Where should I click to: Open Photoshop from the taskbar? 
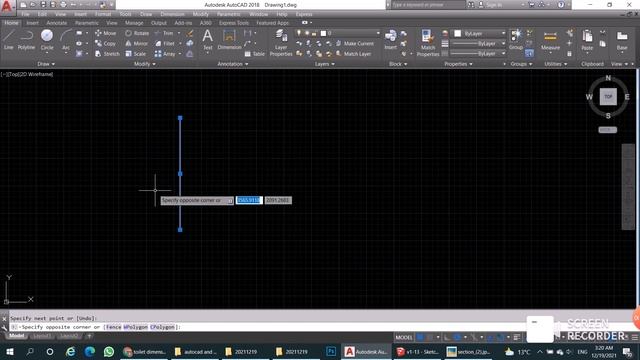(x=331, y=351)
